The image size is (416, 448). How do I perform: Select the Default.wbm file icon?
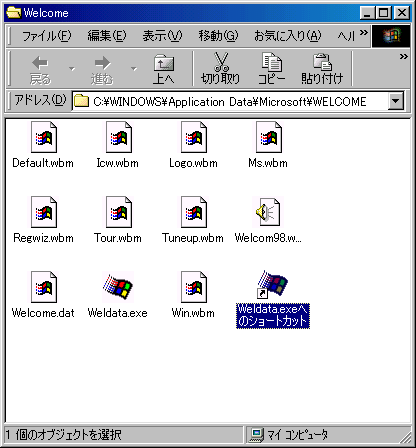click(44, 137)
